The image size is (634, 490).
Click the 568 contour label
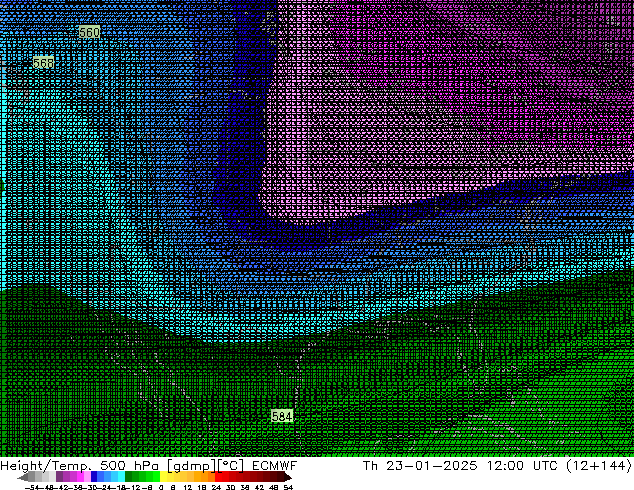(x=43, y=63)
